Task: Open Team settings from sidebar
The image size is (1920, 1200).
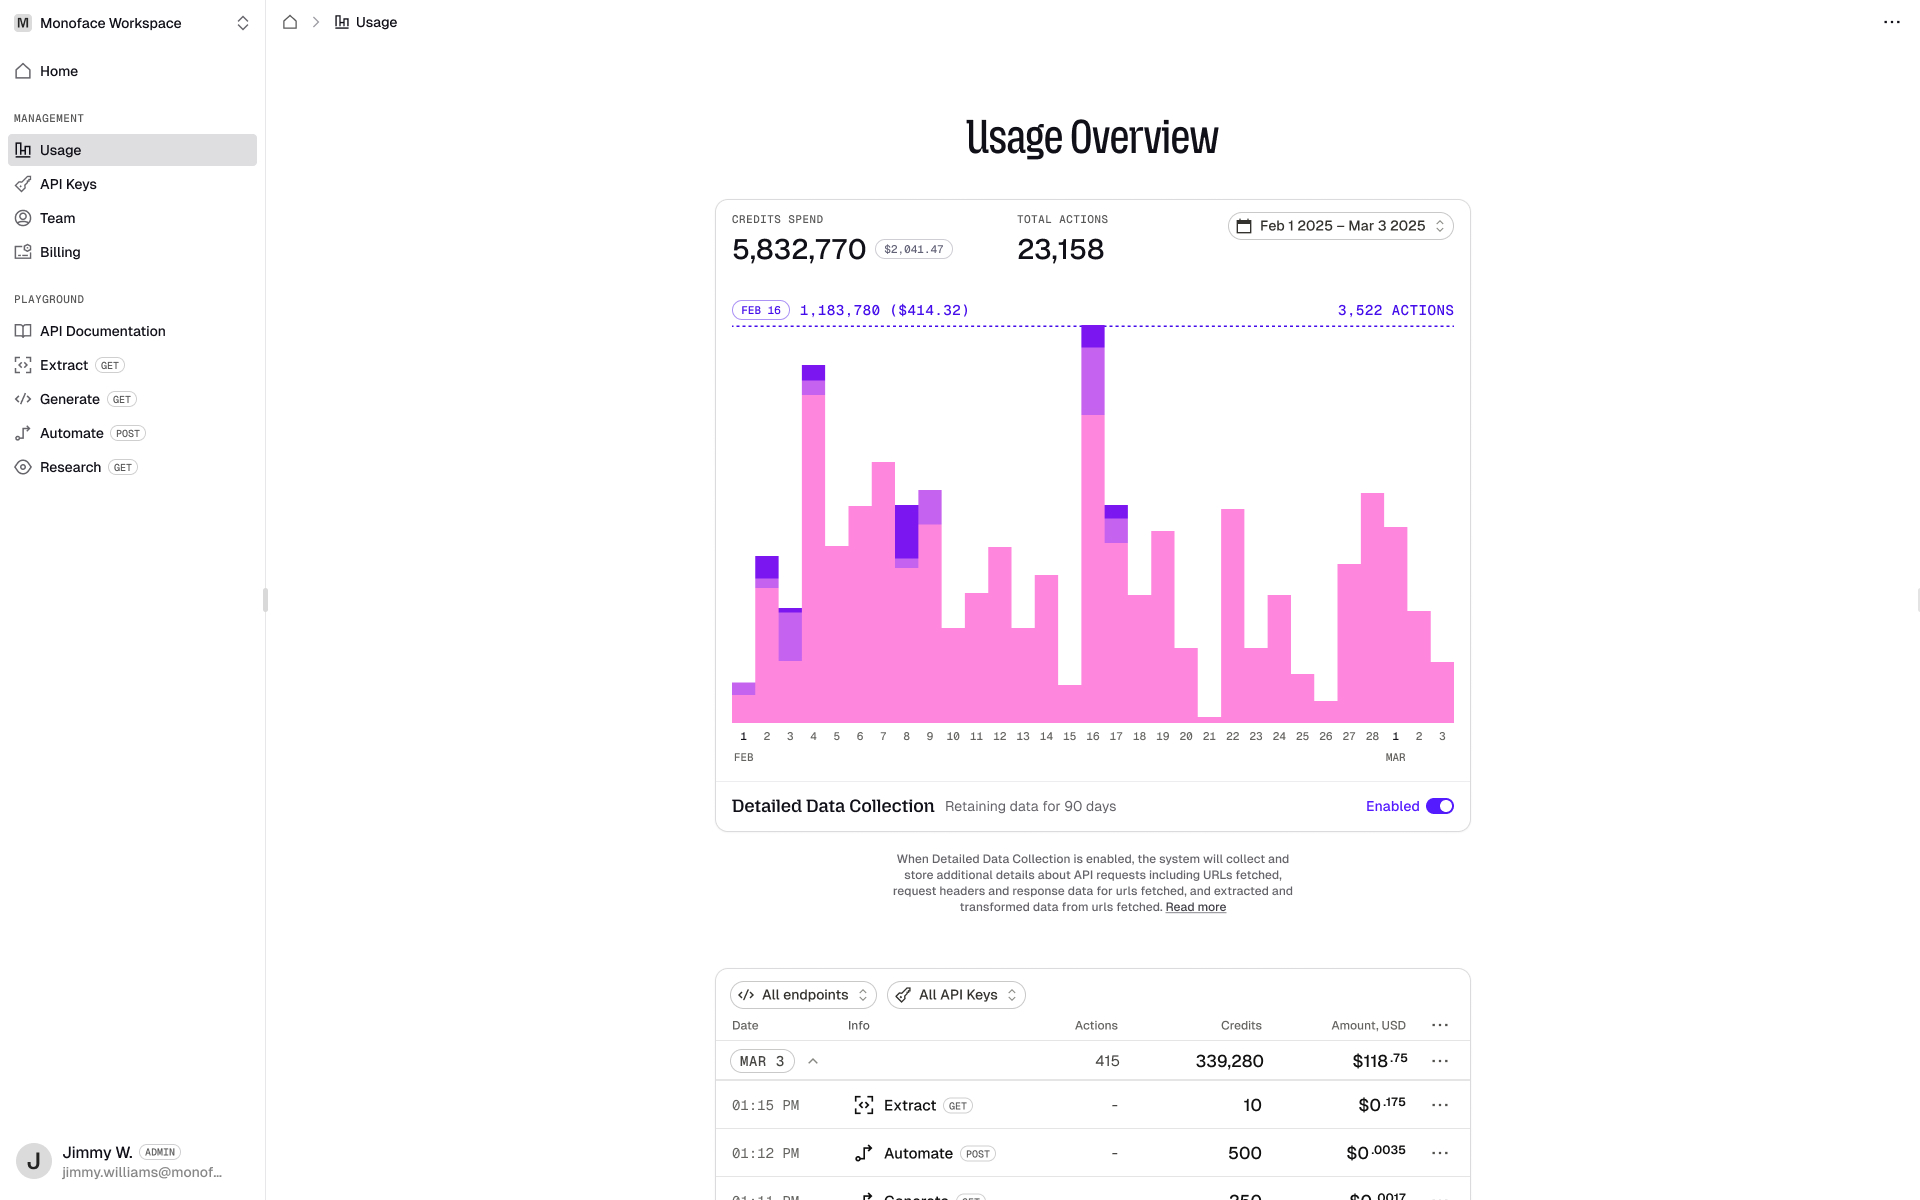Action: click(x=23, y=218)
